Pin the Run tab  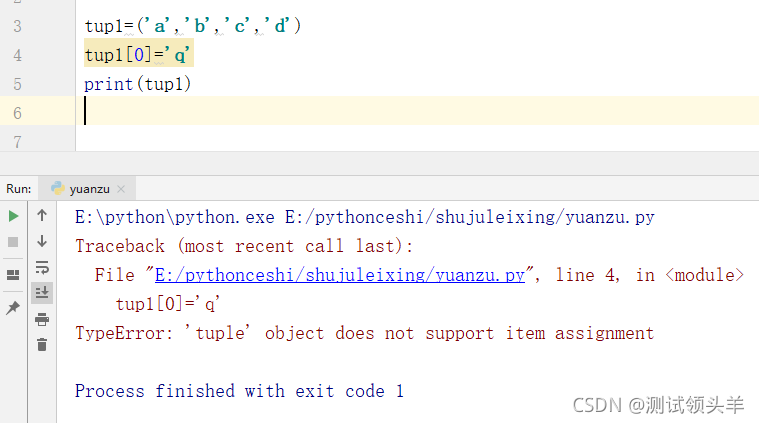click(13, 308)
